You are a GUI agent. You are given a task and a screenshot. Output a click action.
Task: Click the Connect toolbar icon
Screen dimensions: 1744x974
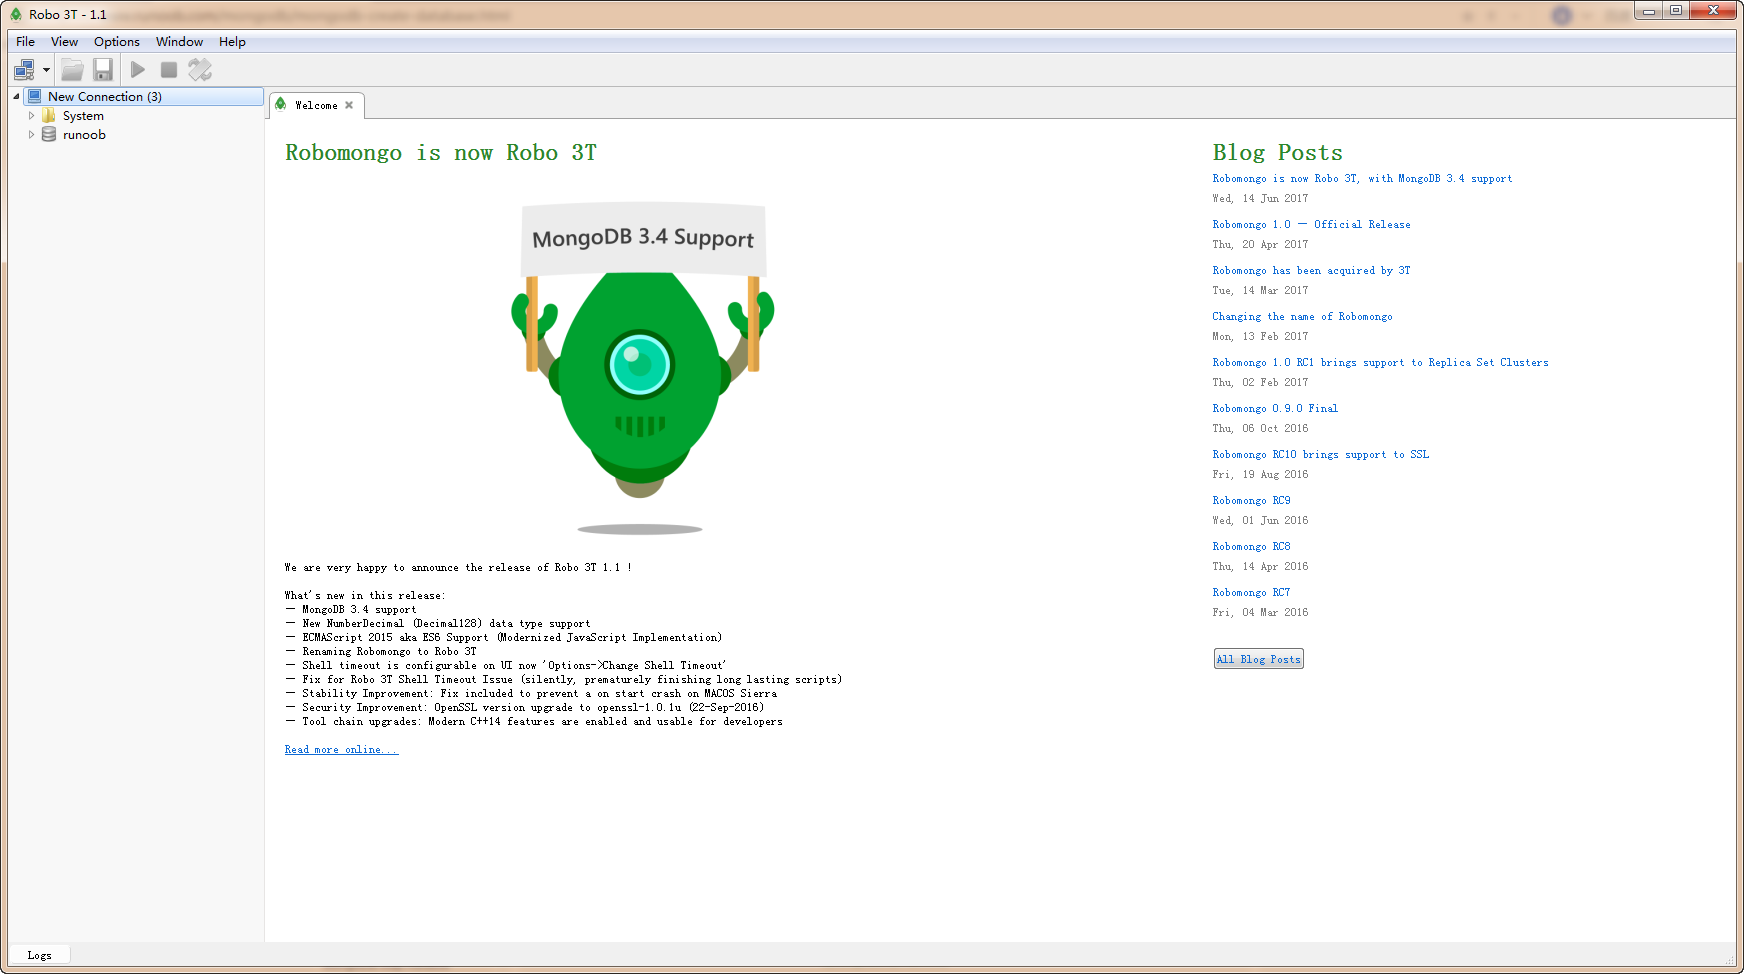click(24, 70)
